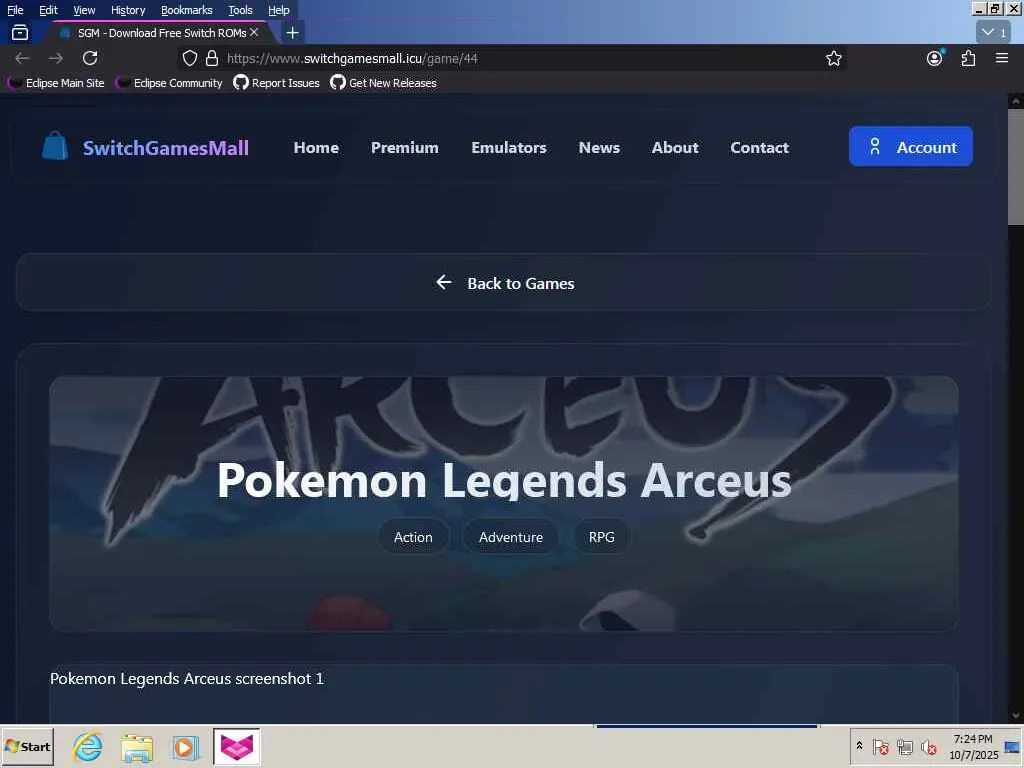Click show desktop icon in tray
1024x768 pixels.
pos(1012,746)
